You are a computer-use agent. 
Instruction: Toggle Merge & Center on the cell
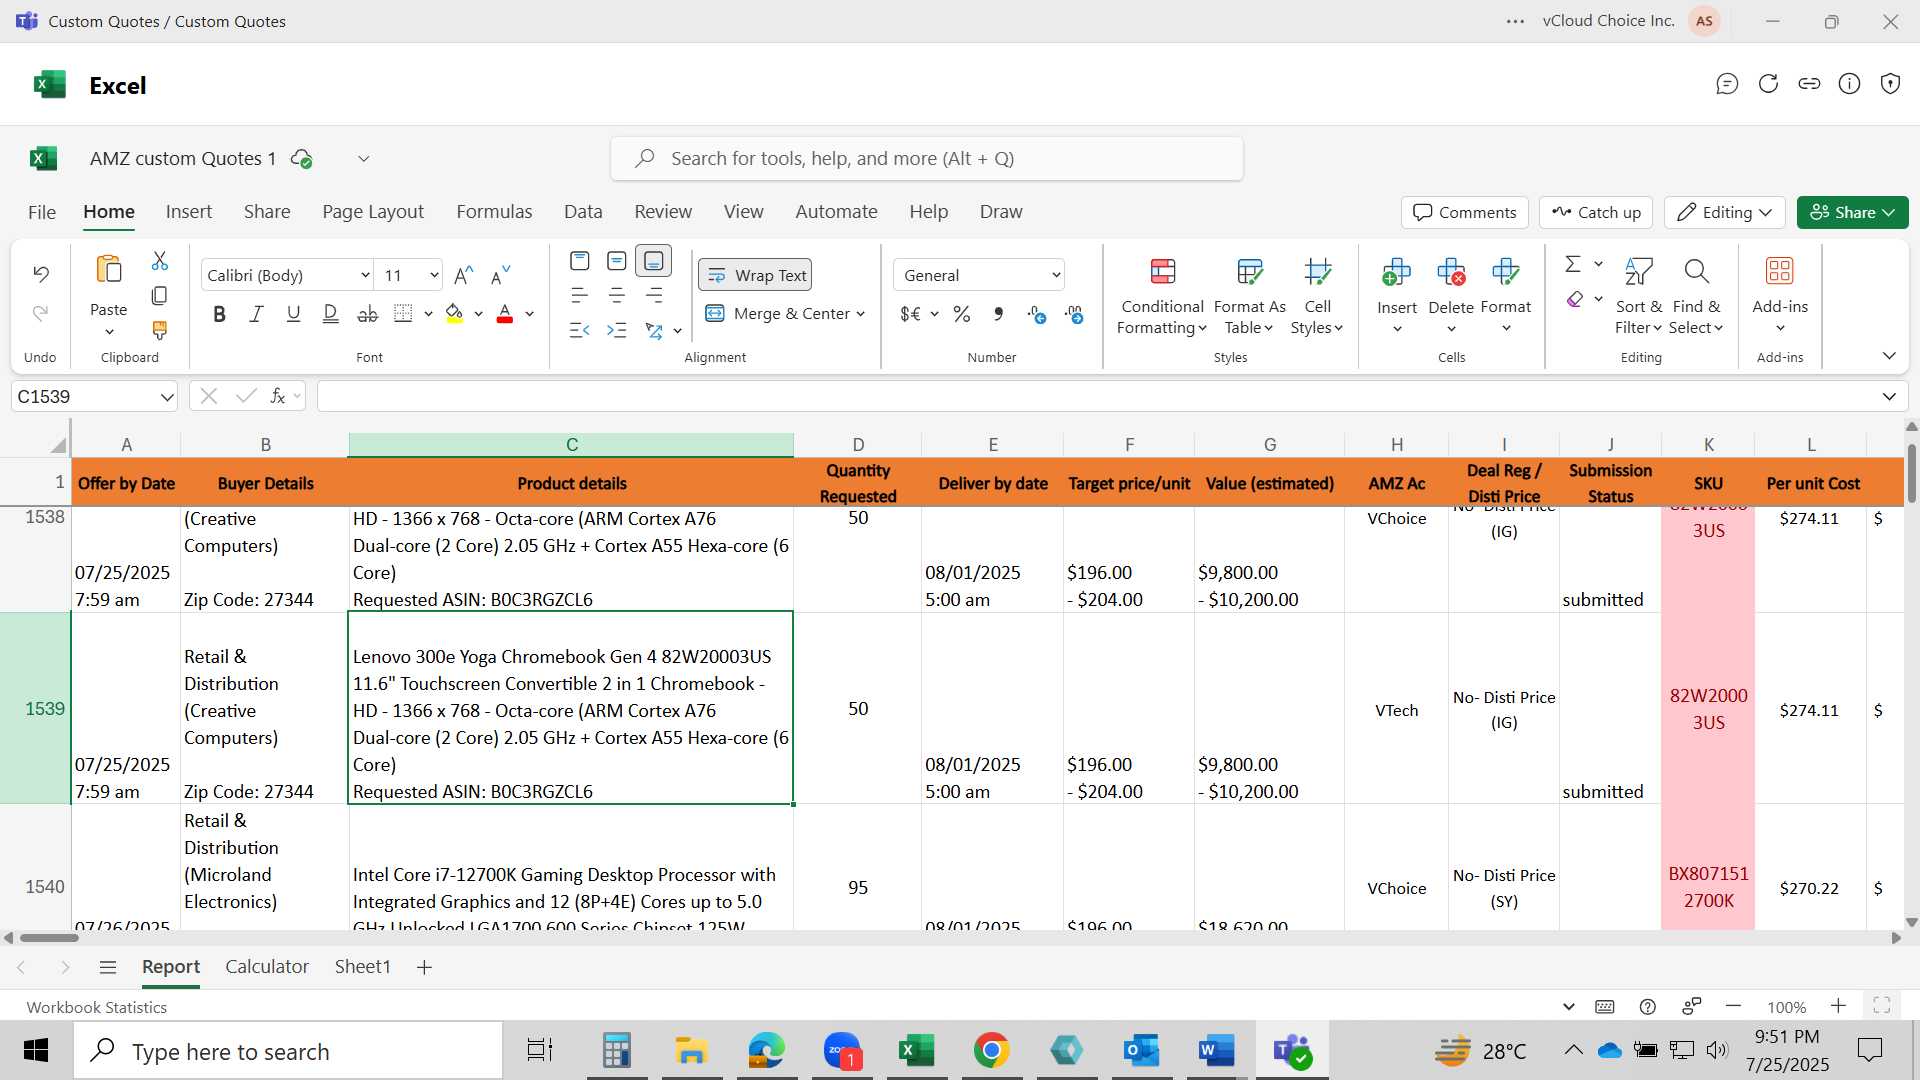[778, 314]
